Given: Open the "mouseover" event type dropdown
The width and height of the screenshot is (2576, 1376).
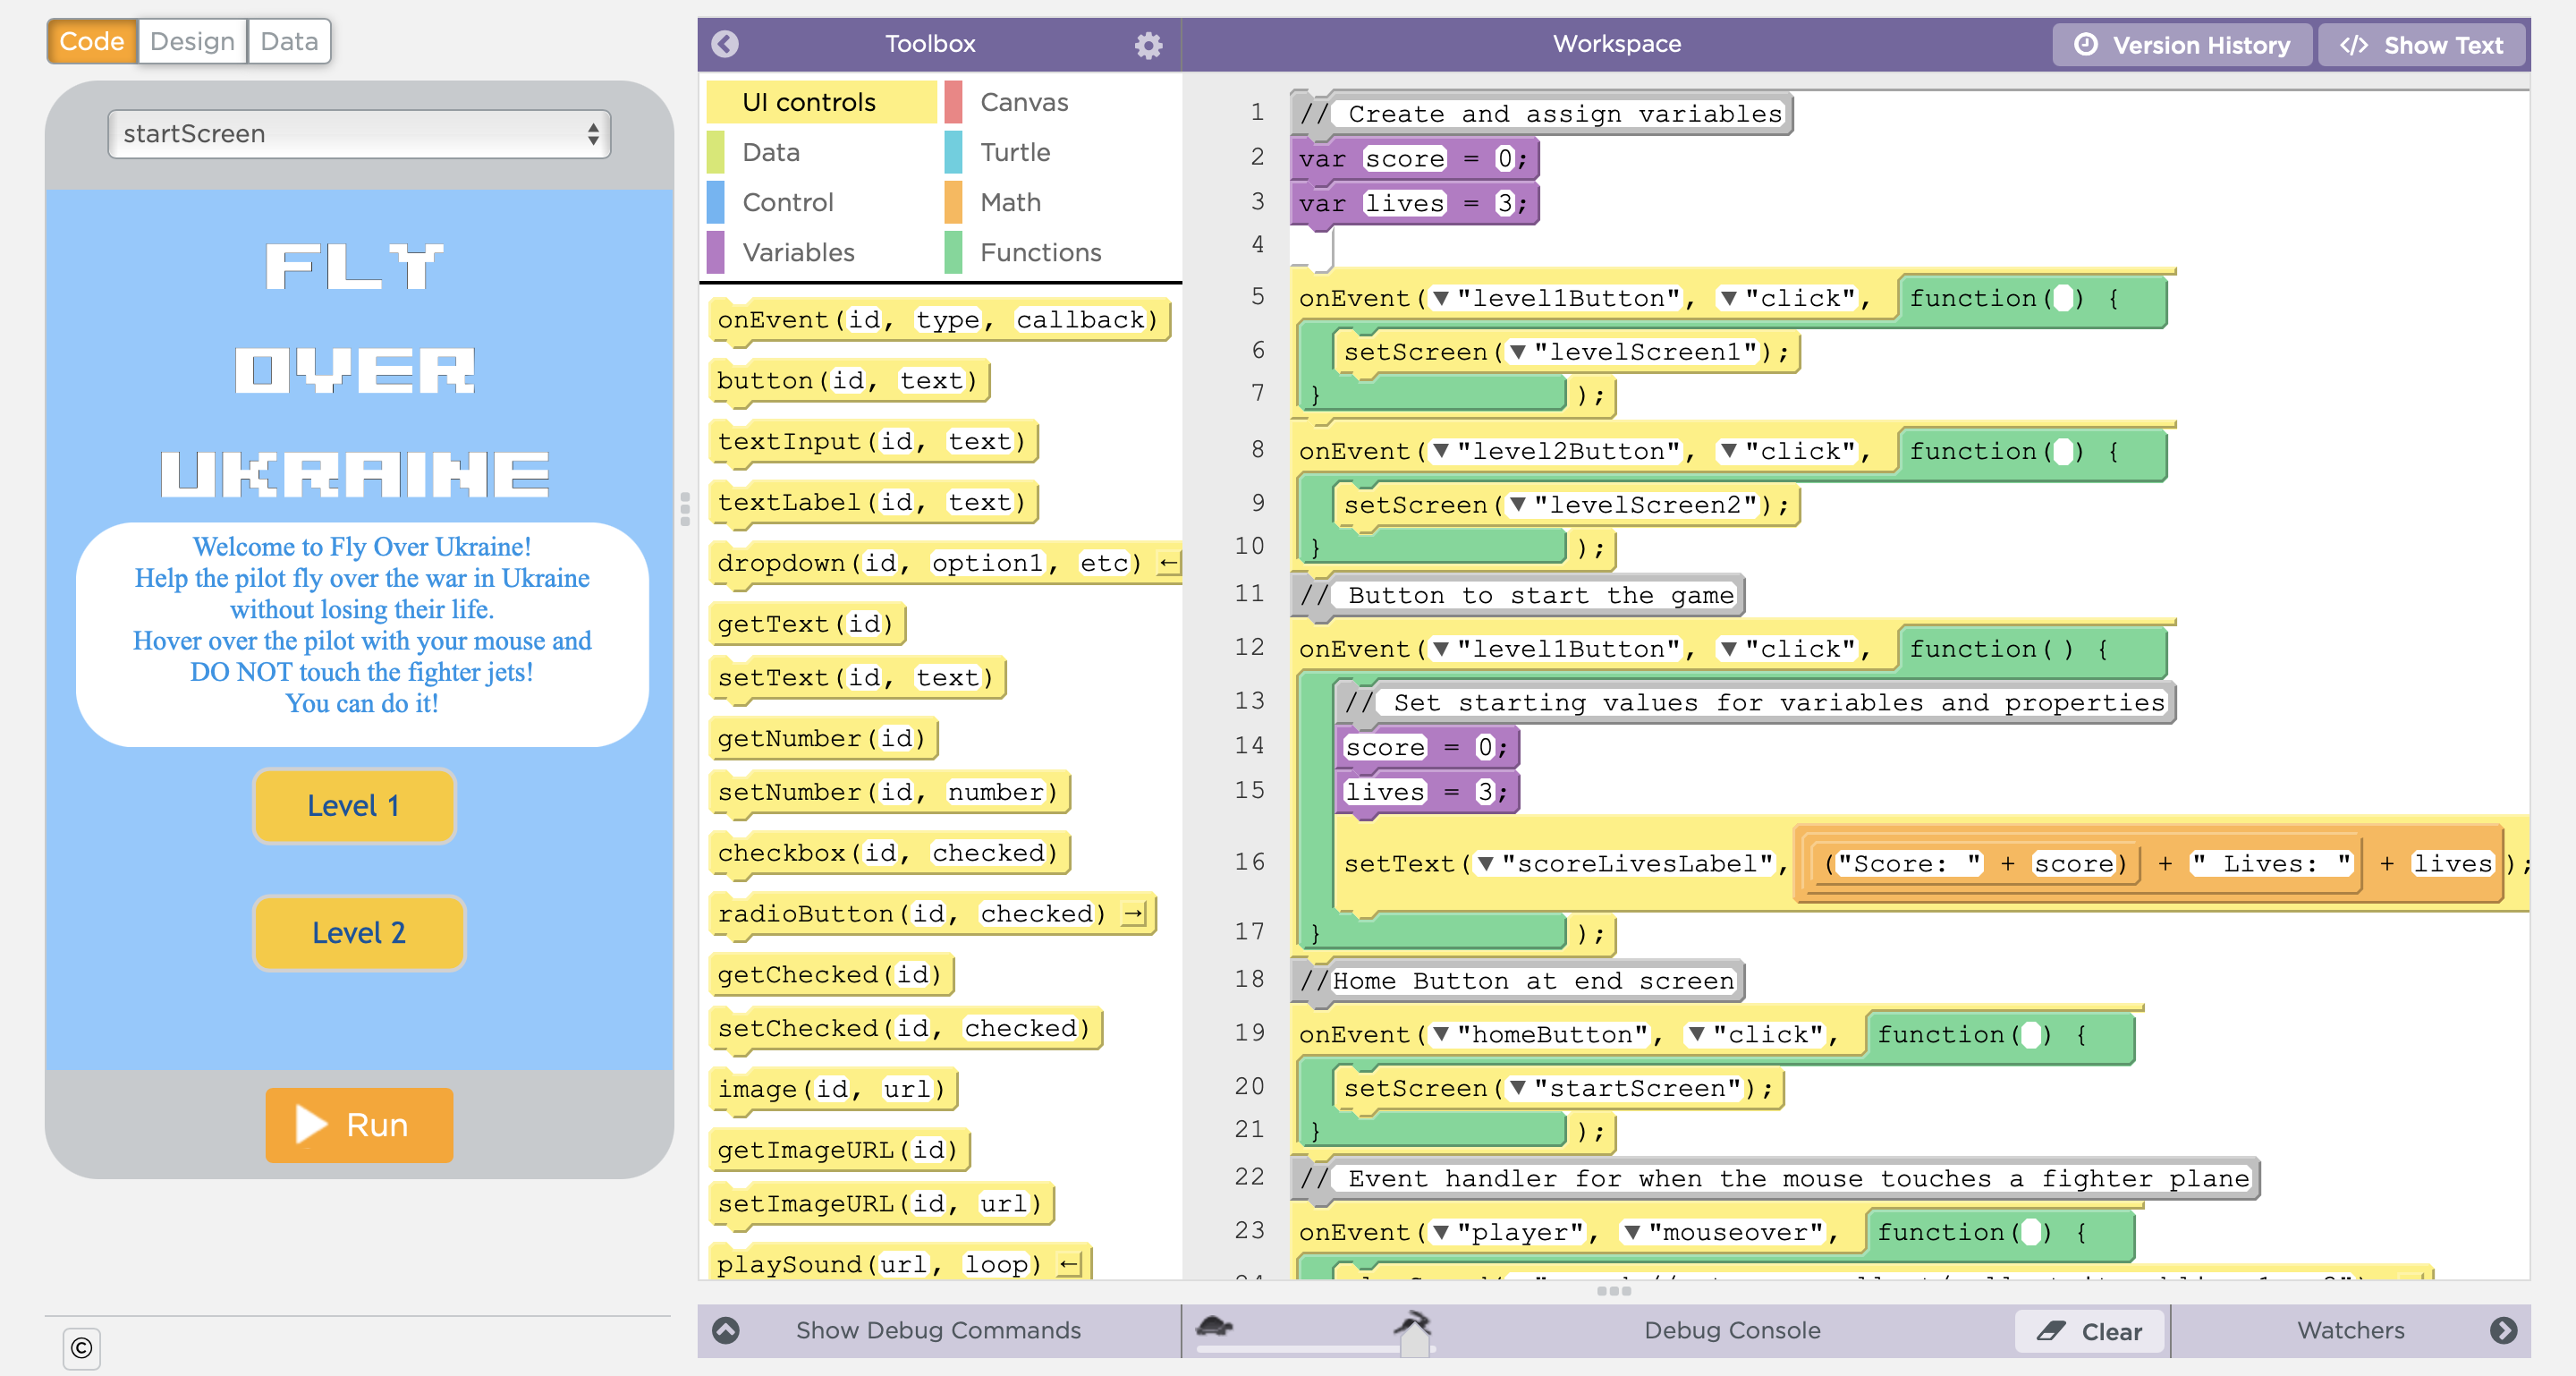Looking at the screenshot, I should click(1632, 1232).
